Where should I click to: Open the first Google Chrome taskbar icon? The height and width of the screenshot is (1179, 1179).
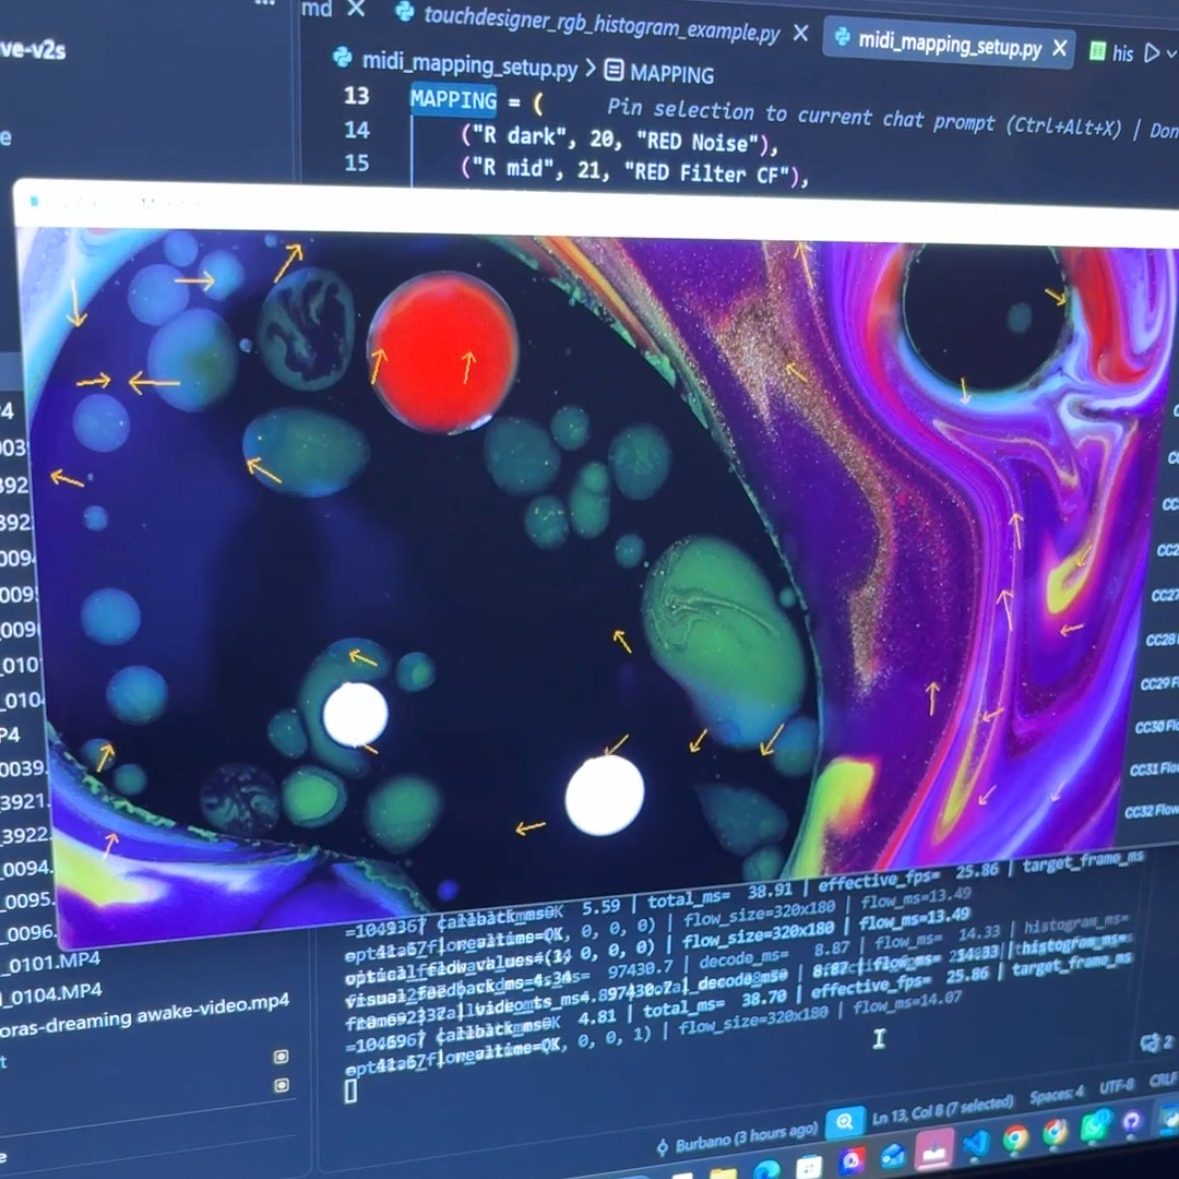pos(1014,1138)
